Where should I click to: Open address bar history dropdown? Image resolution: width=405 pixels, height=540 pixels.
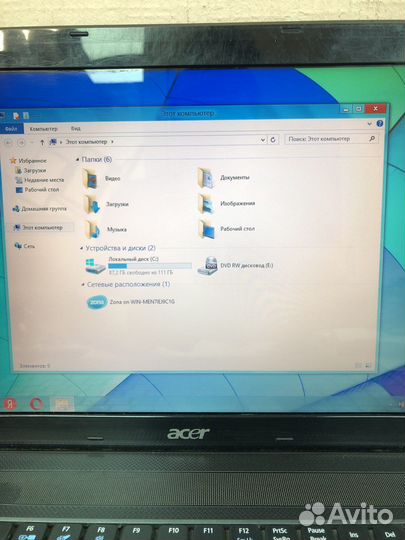(x=263, y=140)
